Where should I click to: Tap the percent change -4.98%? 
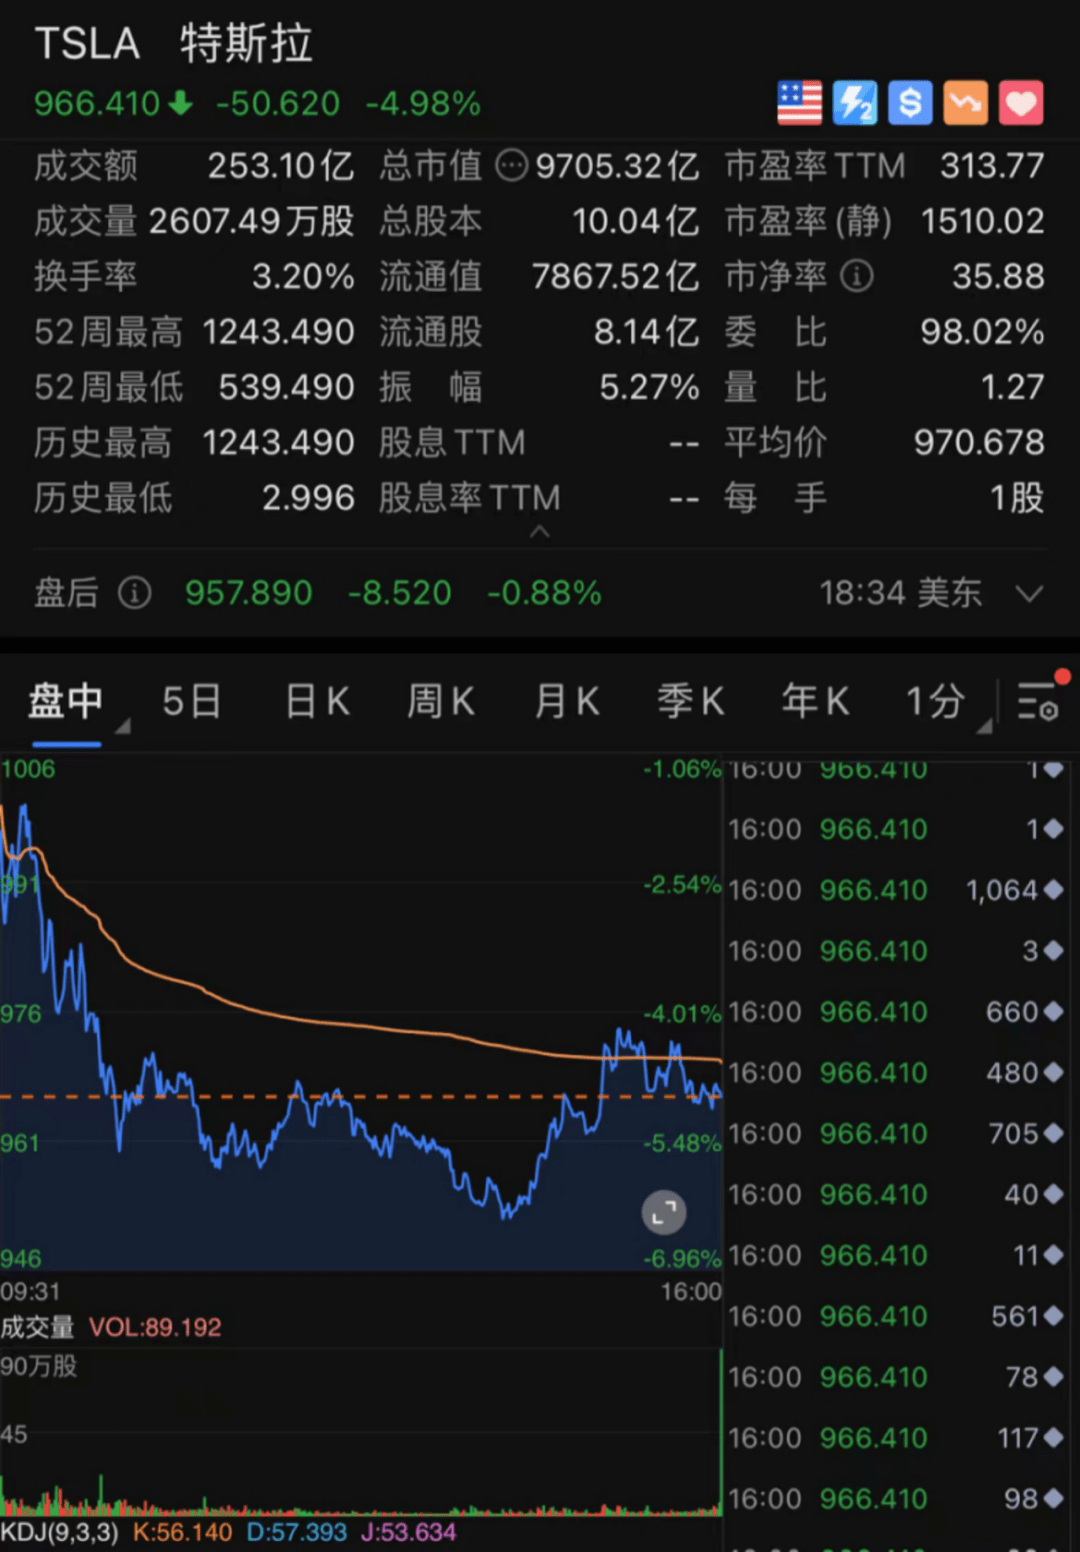coord(423,103)
